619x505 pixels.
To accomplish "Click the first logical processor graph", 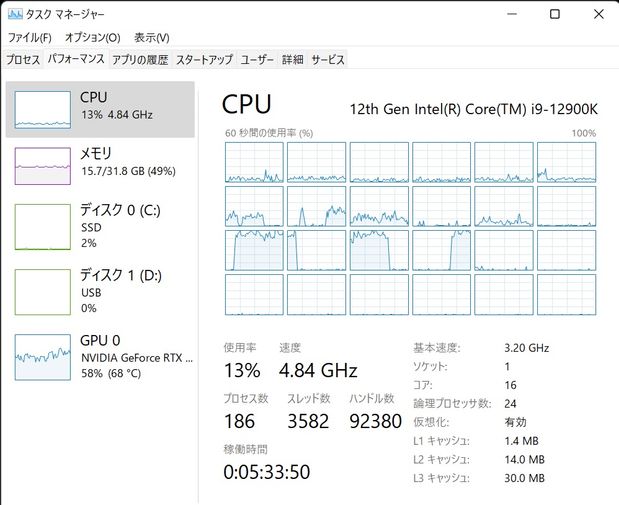I will tap(254, 162).
